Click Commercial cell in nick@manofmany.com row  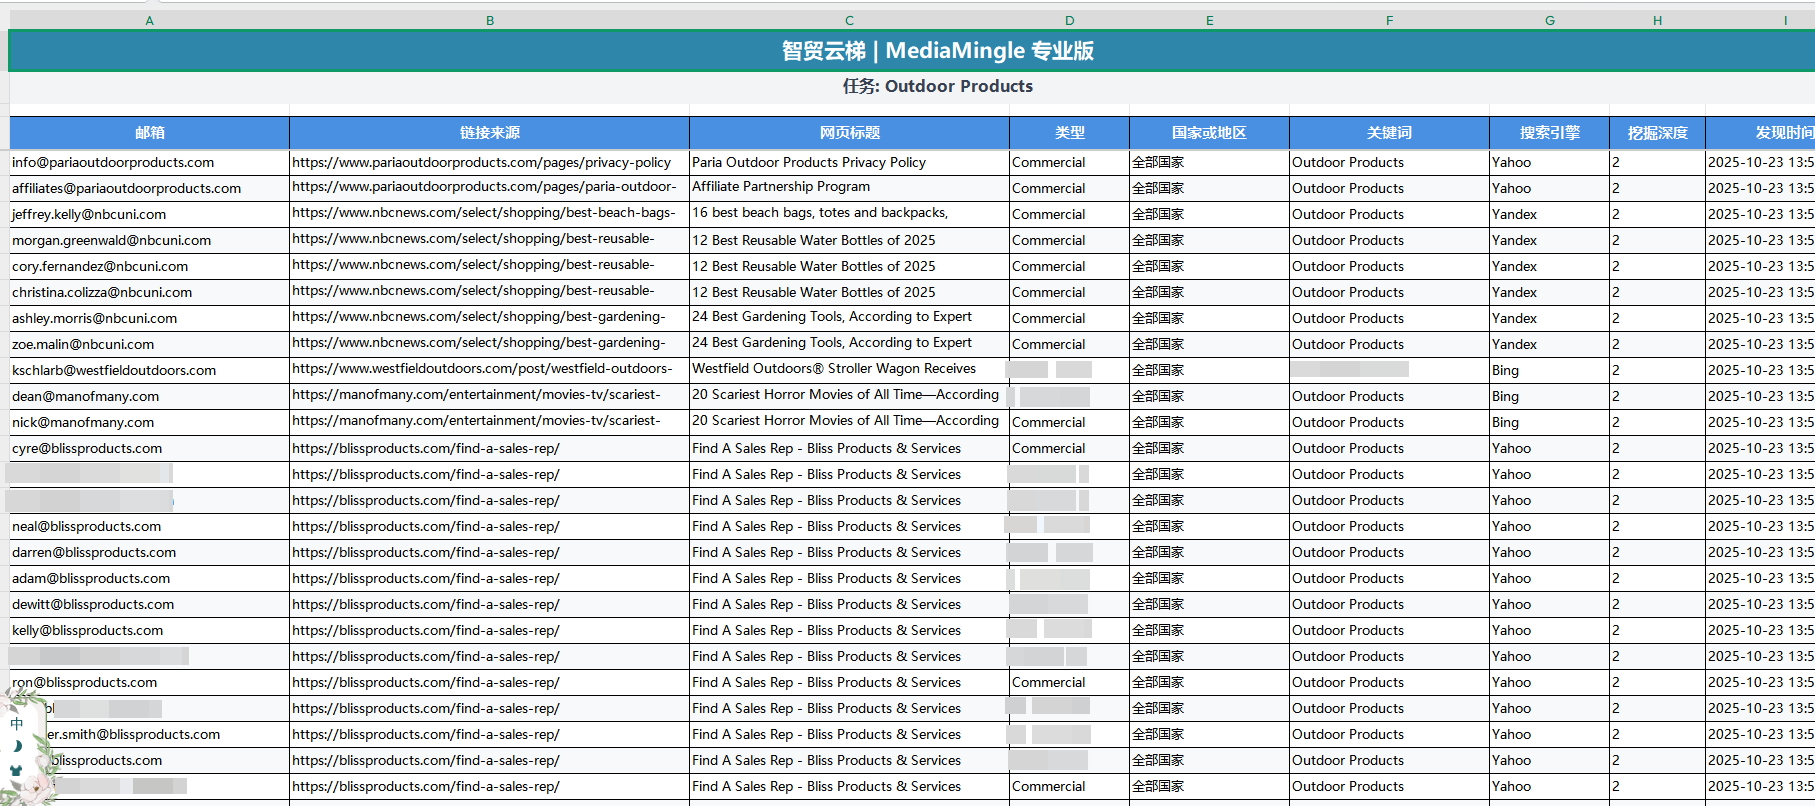point(1070,422)
